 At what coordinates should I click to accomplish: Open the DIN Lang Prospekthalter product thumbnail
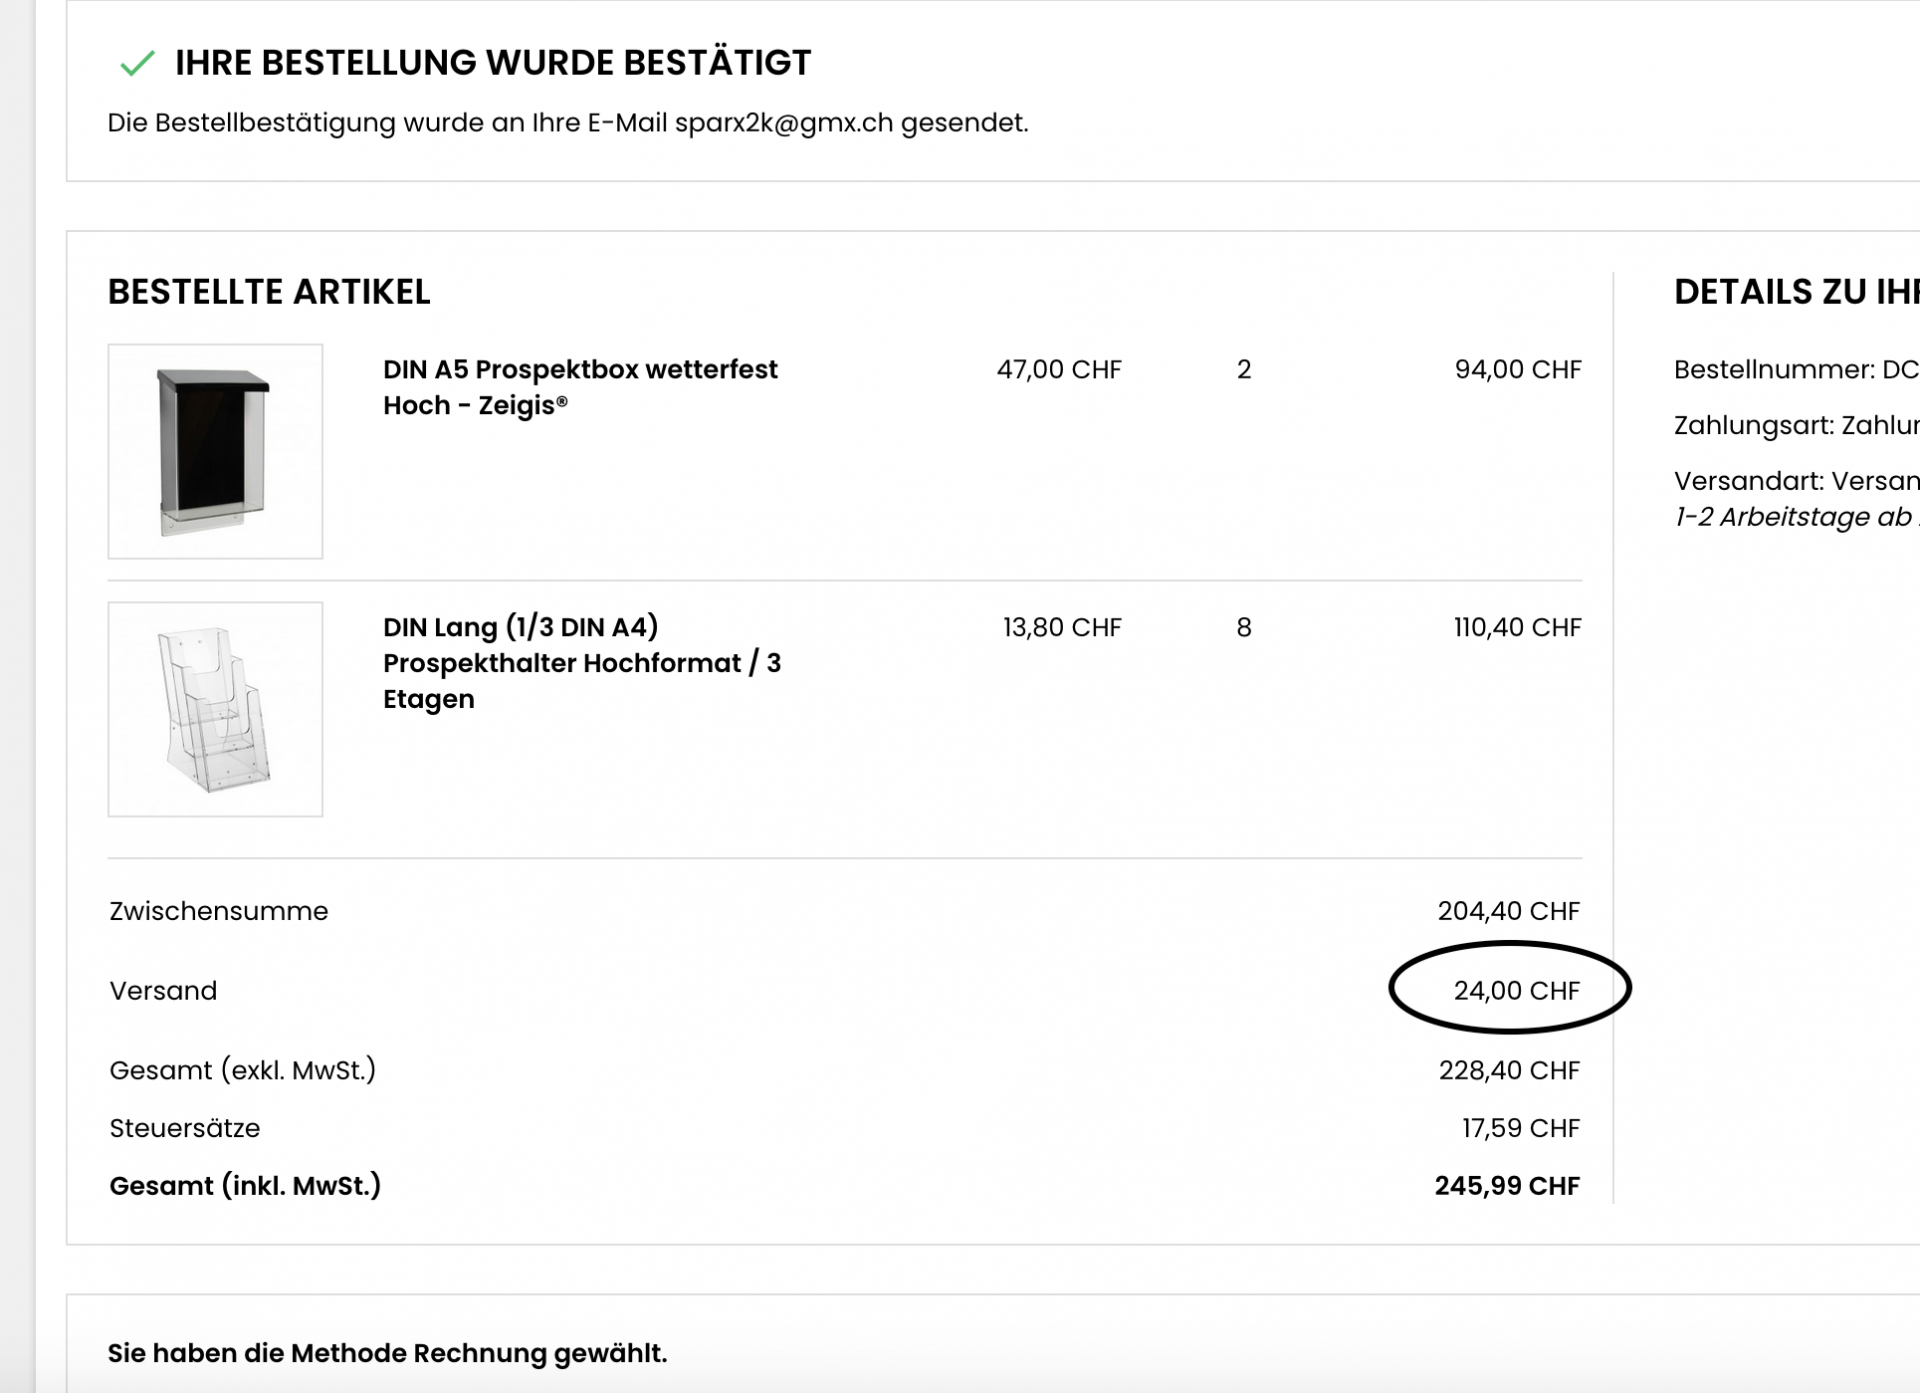click(215, 709)
